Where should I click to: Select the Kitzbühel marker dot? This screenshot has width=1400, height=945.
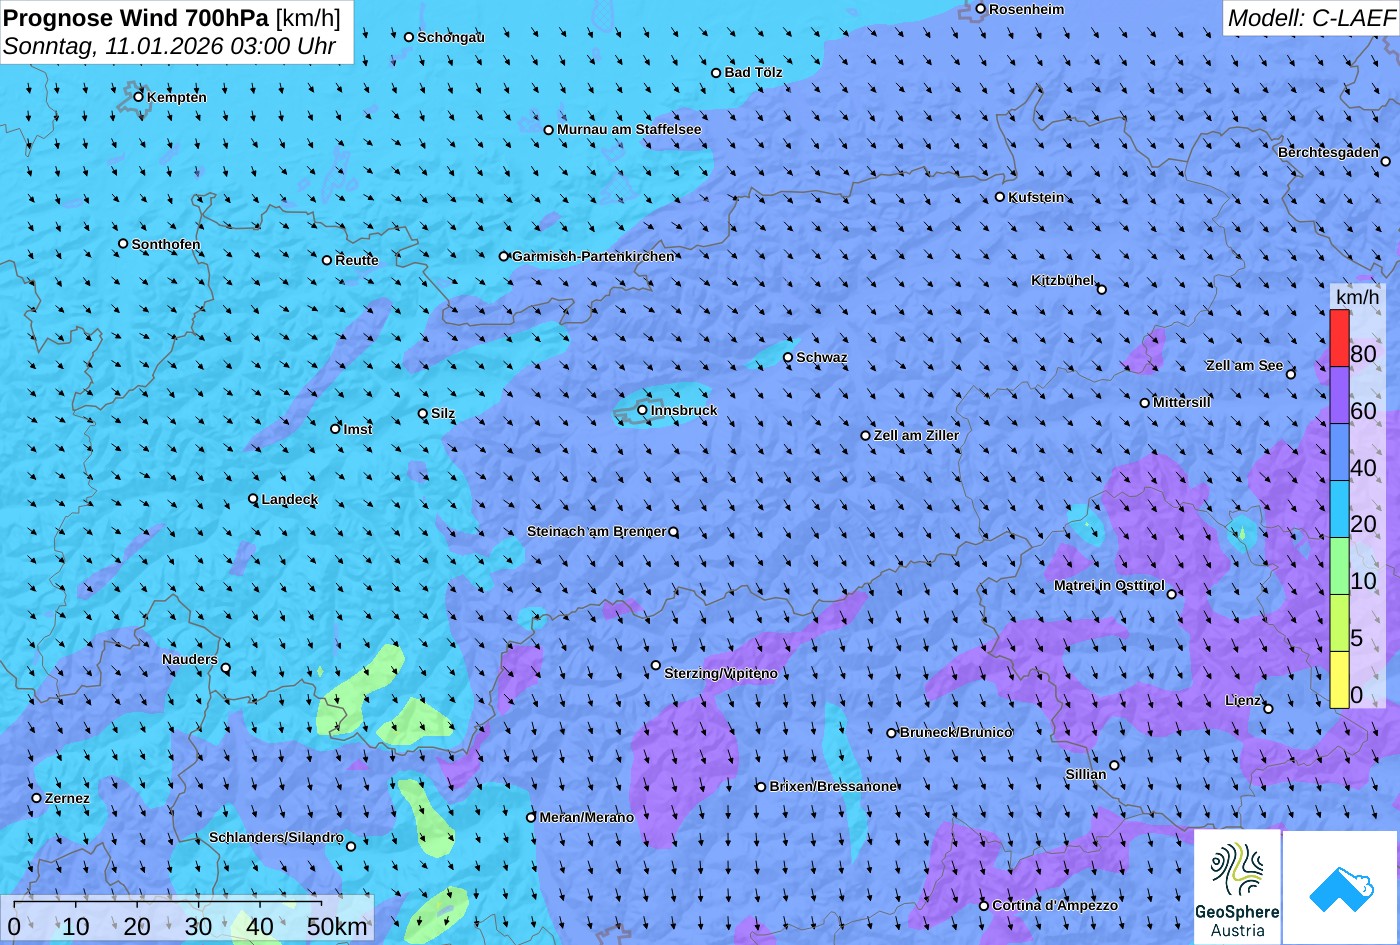(x=1102, y=290)
